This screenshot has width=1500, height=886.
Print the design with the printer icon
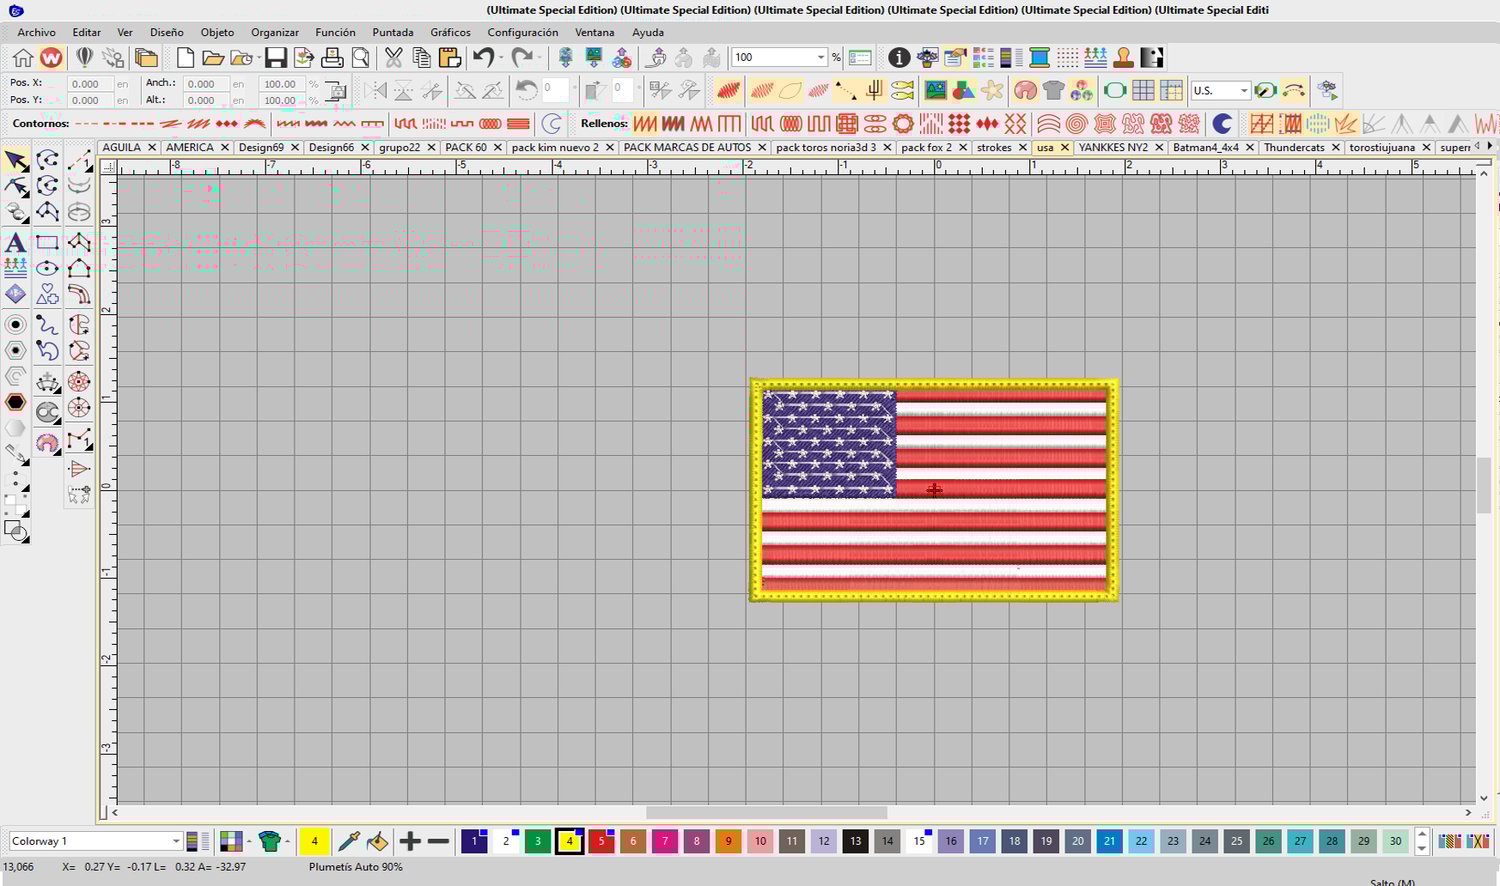tap(332, 58)
